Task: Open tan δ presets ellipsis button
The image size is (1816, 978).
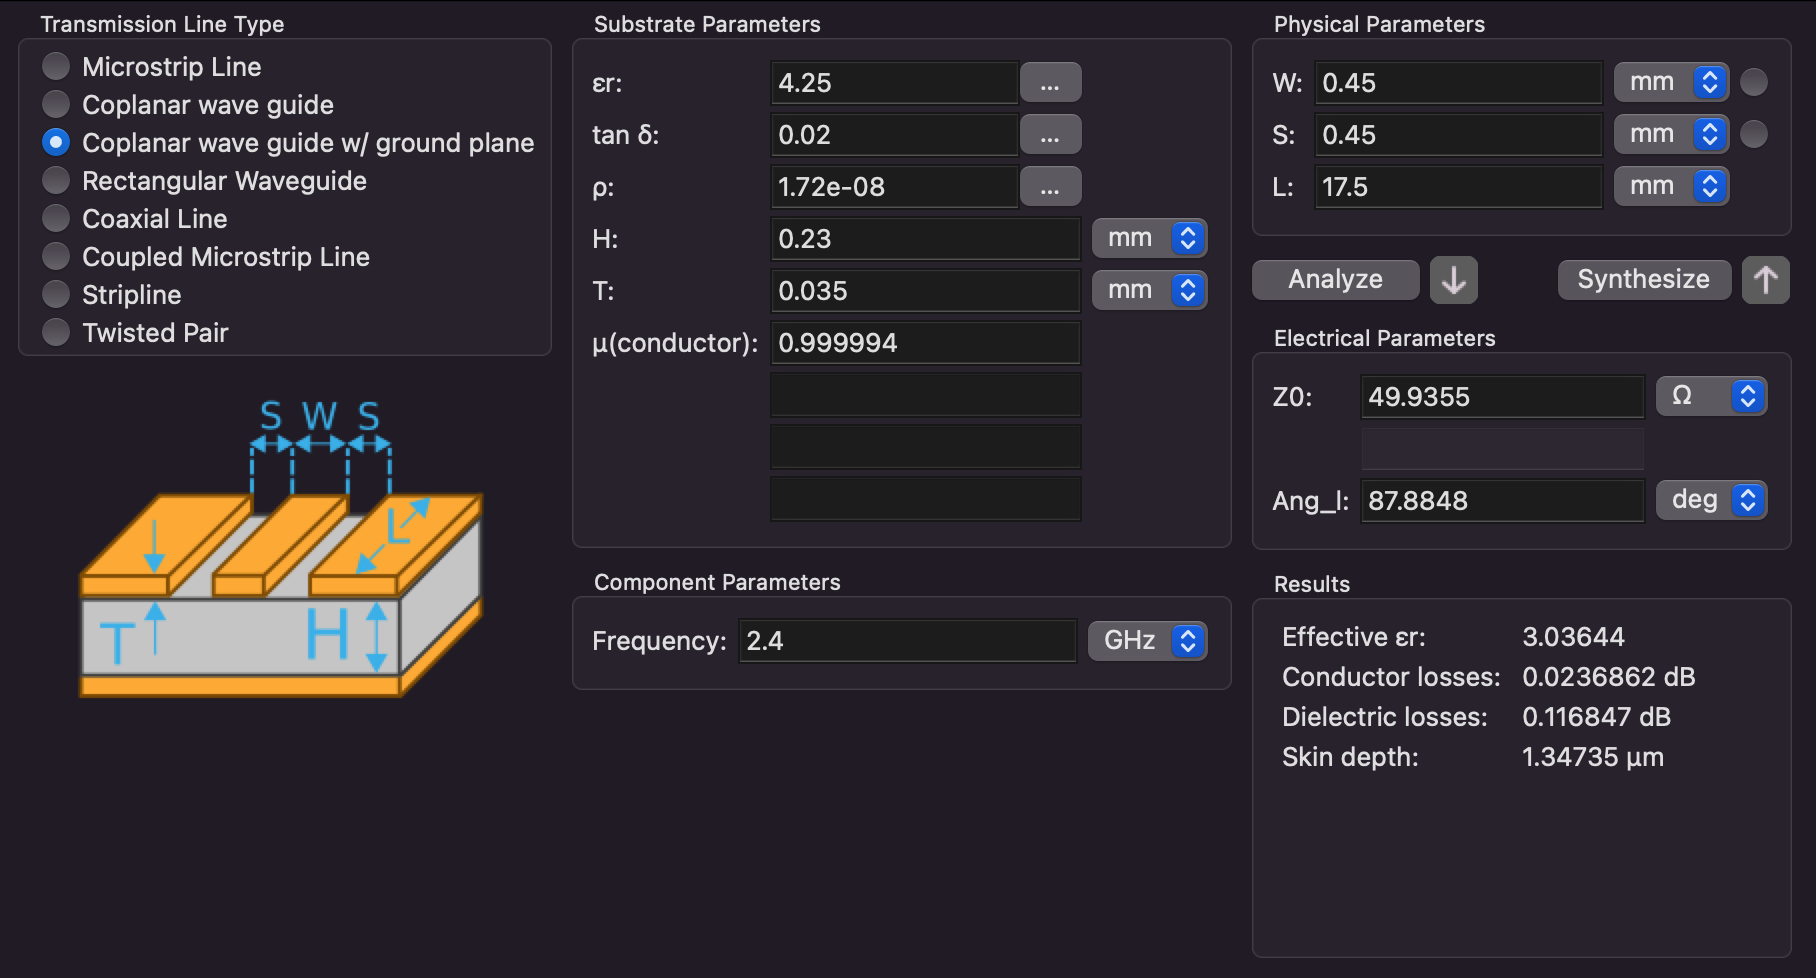Action: [x=1050, y=135]
